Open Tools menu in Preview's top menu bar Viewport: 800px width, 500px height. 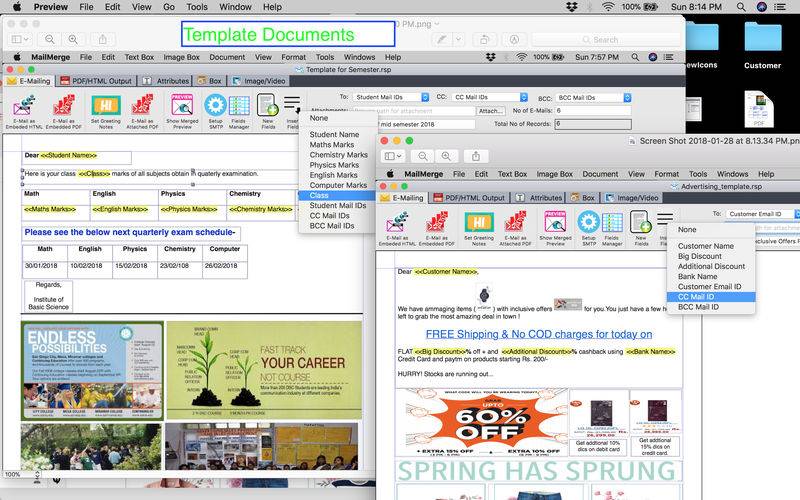pyautogui.click(x=196, y=7)
